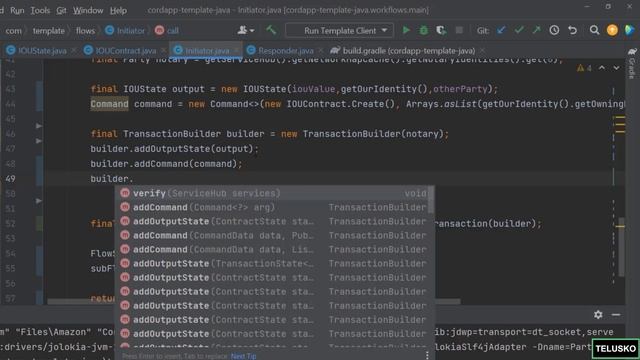The width and height of the screenshot is (640, 360).
Task: Click the template breadcrumb
Action: [49, 31]
